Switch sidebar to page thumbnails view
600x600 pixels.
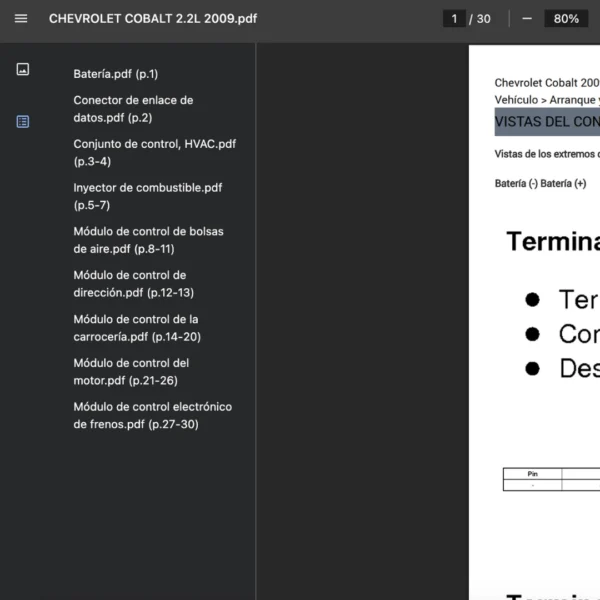pos(23,69)
